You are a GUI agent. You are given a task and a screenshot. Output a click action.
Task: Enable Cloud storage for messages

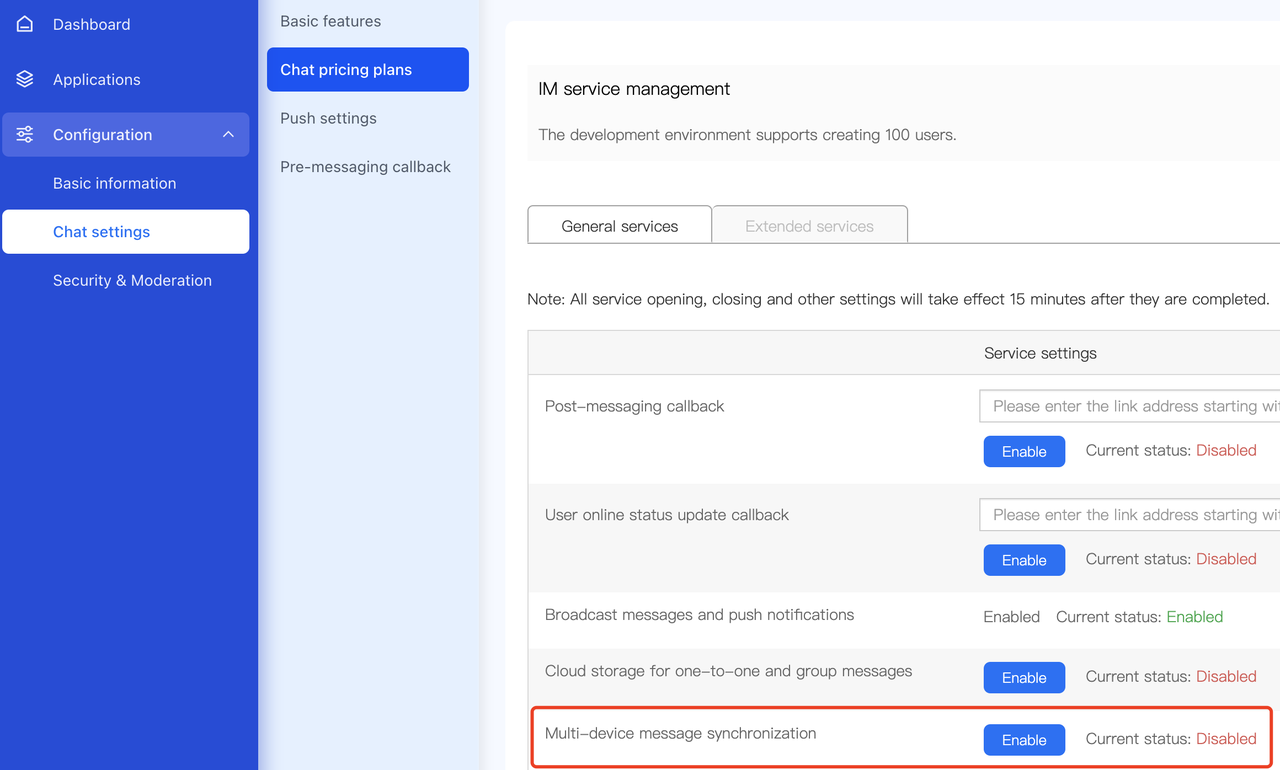click(1024, 678)
